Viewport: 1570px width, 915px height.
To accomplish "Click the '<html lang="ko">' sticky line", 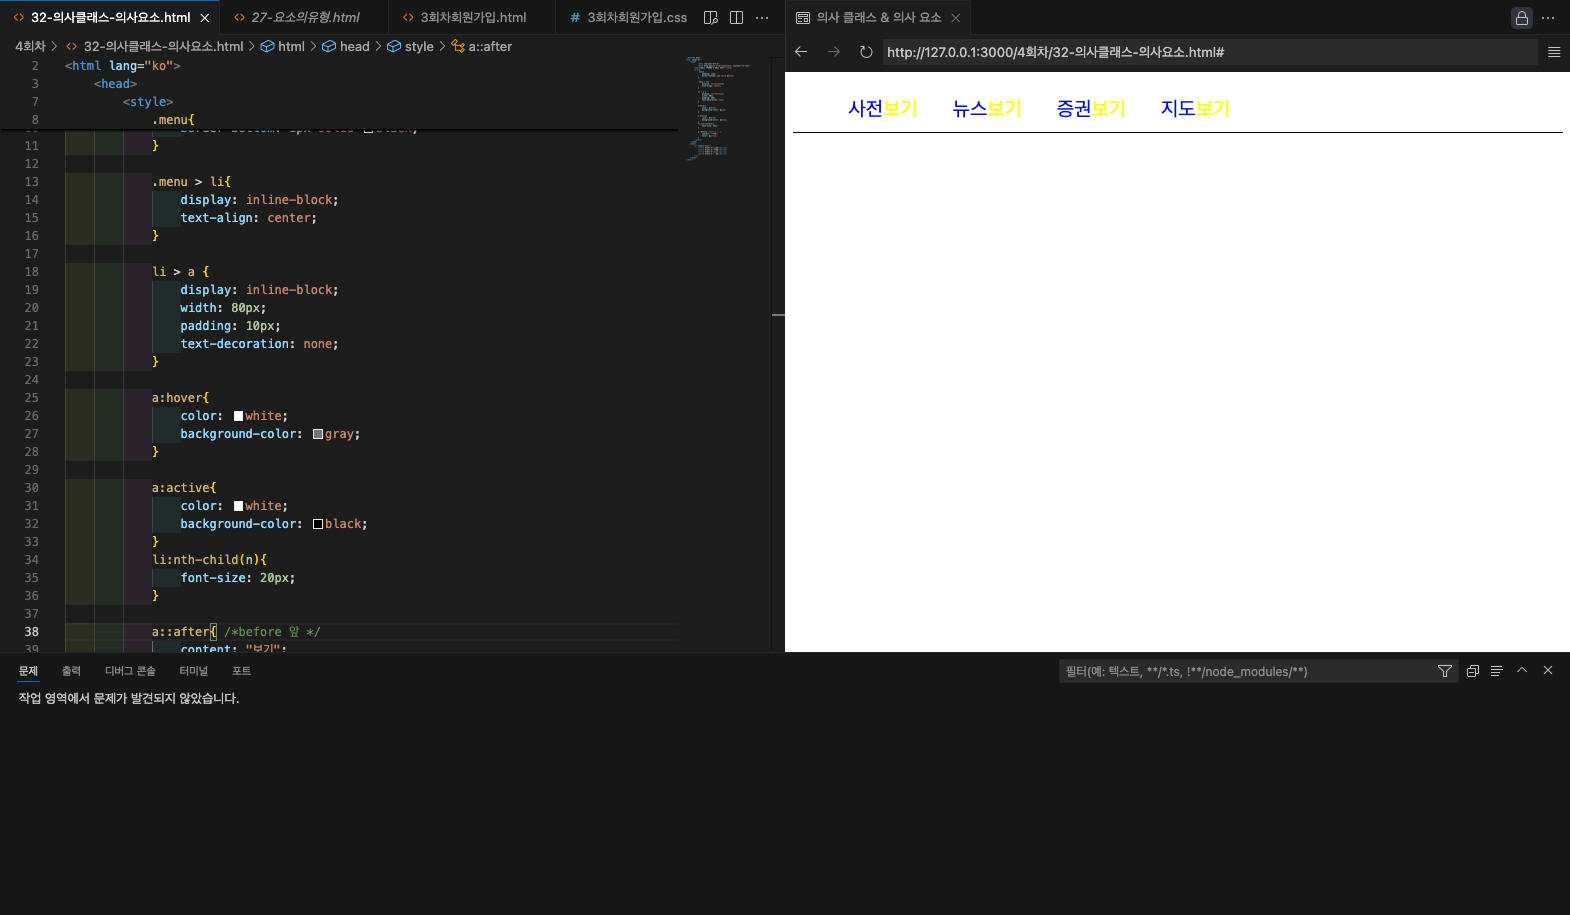I will pyautogui.click(x=122, y=66).
